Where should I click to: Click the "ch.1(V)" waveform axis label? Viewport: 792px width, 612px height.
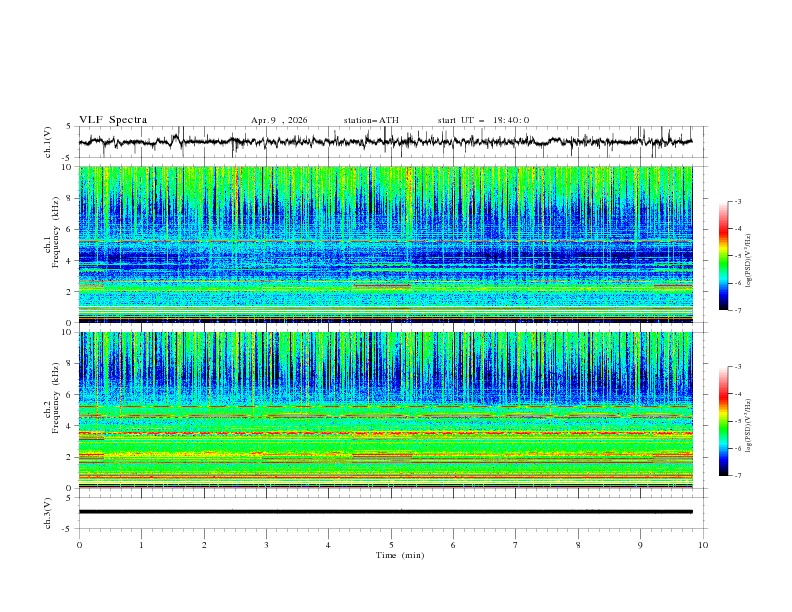pyautogui.click(x=48, y=142)
